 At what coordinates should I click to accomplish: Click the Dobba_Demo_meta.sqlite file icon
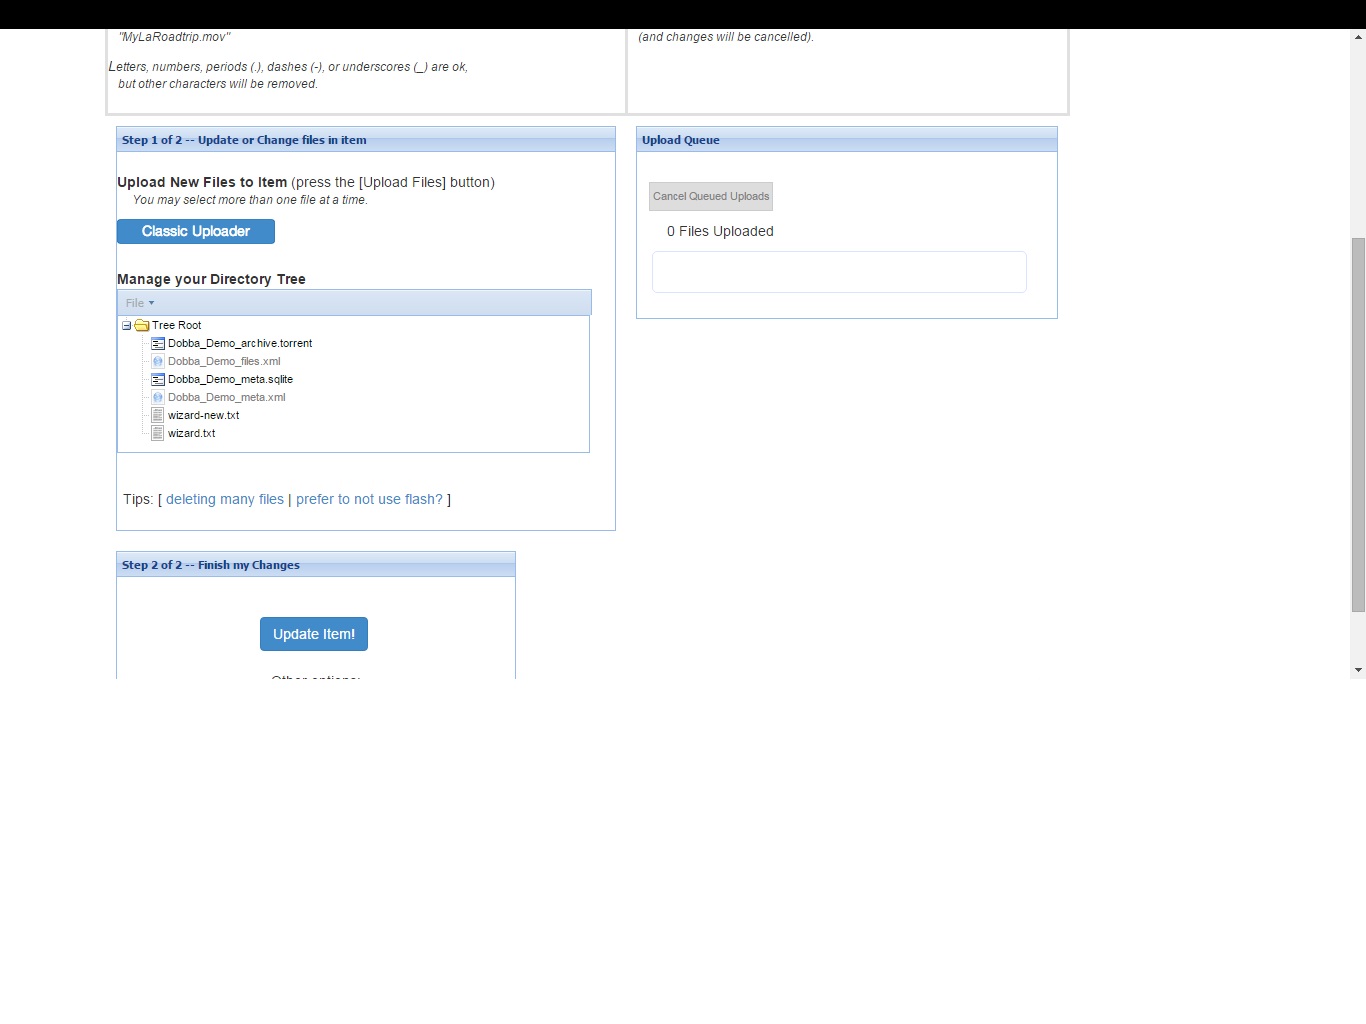coord(158,380)
